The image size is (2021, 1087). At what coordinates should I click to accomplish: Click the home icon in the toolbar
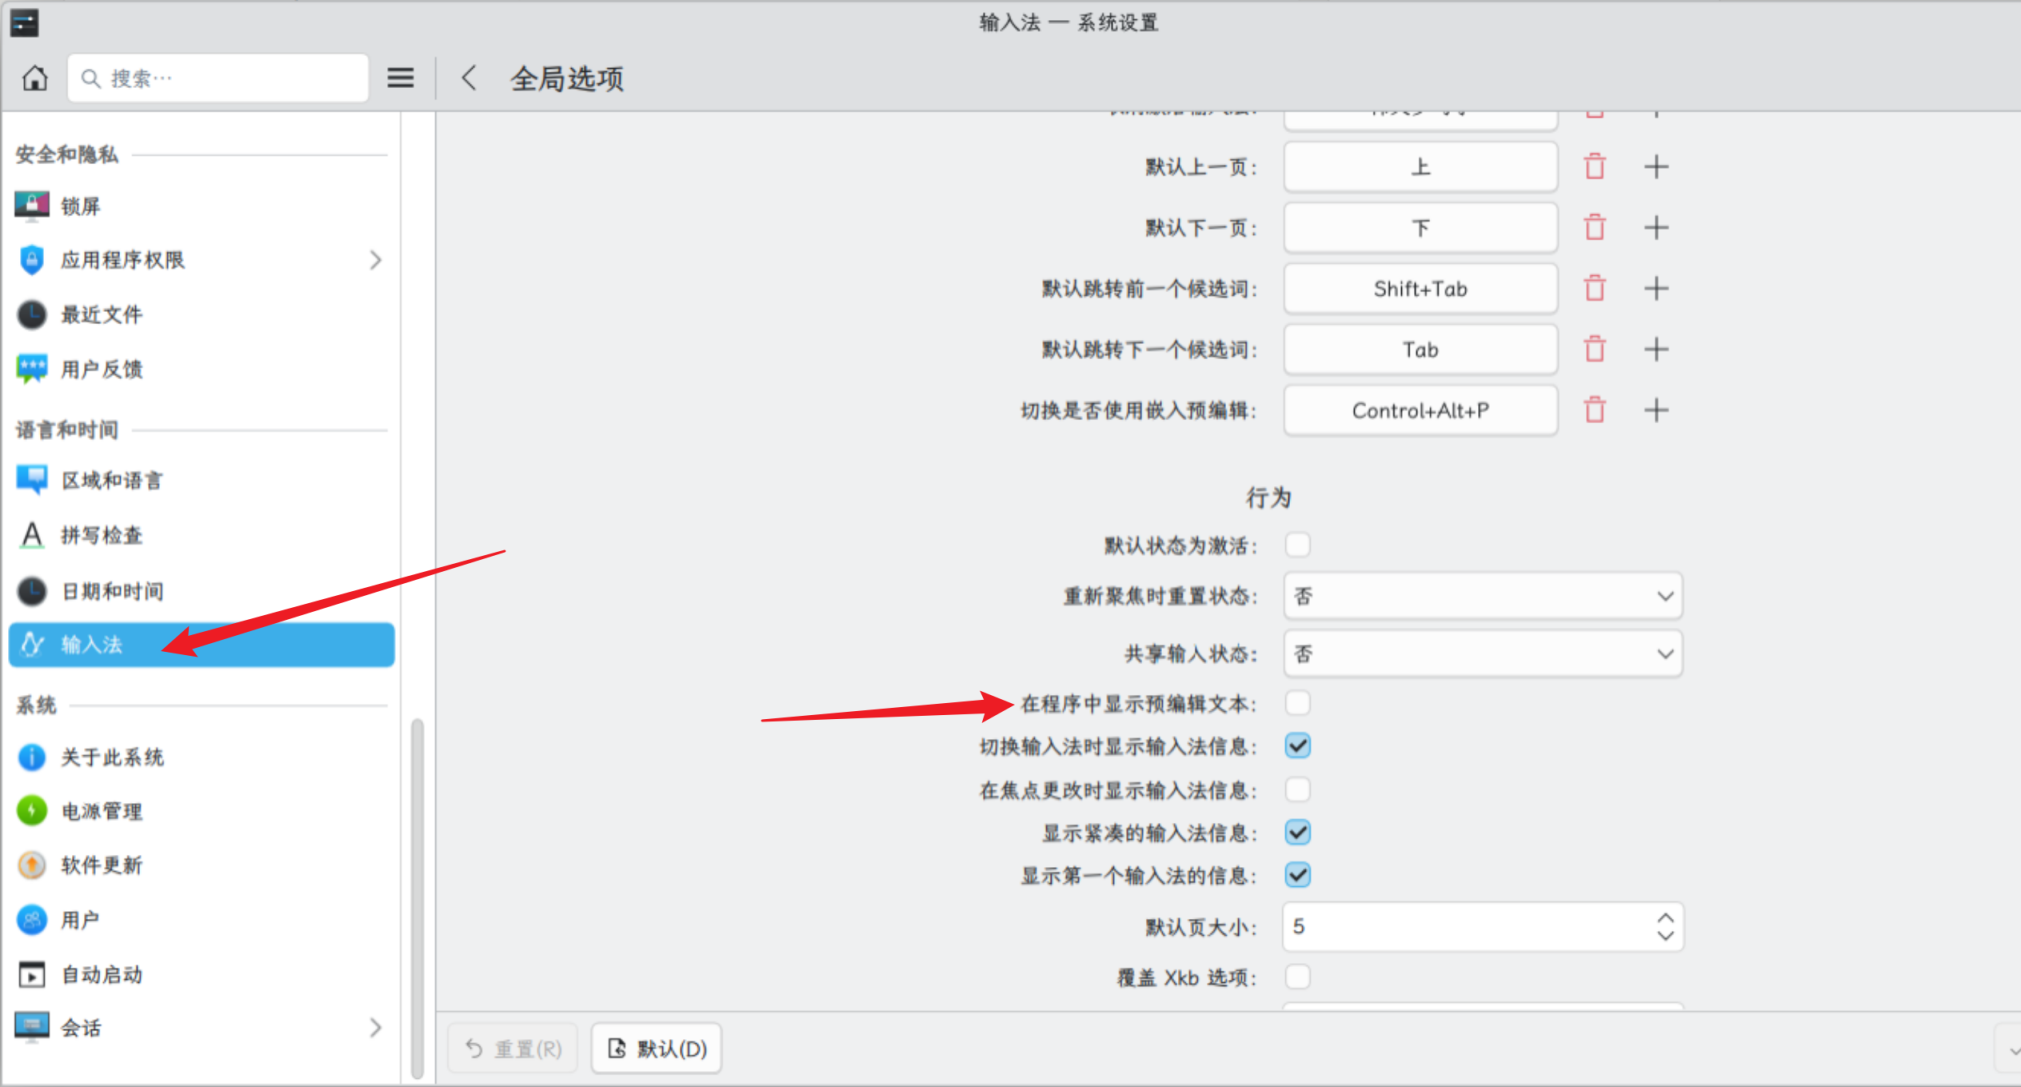[x=35, y=78]
